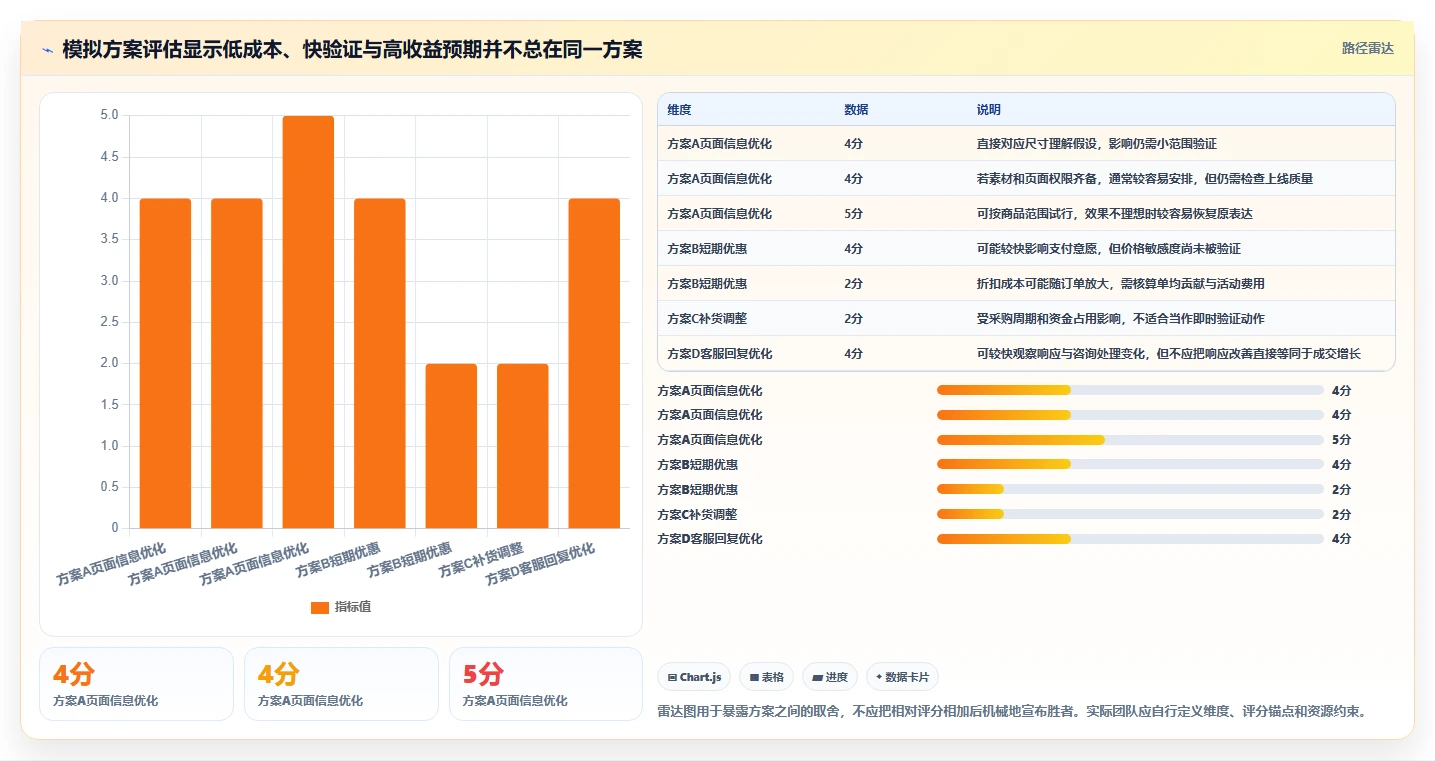Select the 数据卡片 chip

902,677
